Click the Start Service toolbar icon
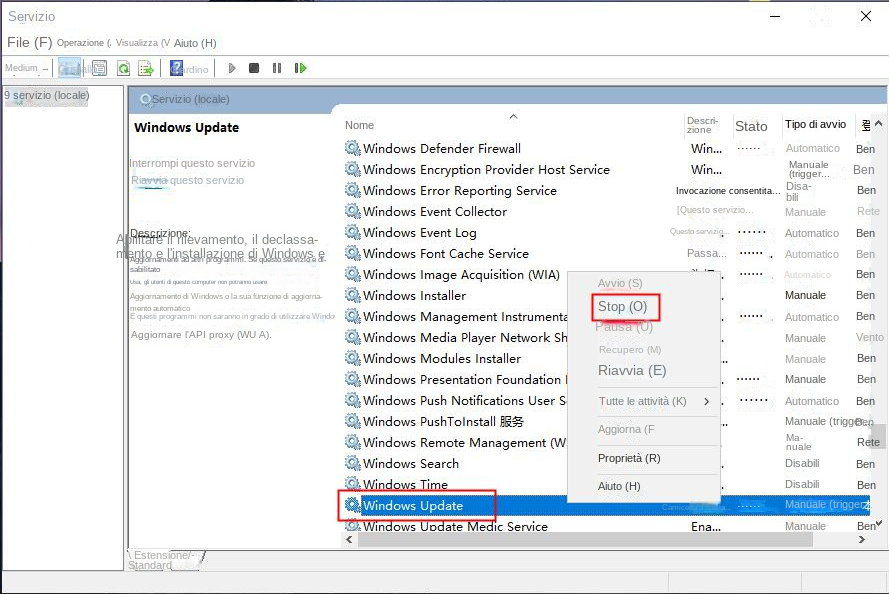This screenshot has height=594, width=889. click(232, 67)
